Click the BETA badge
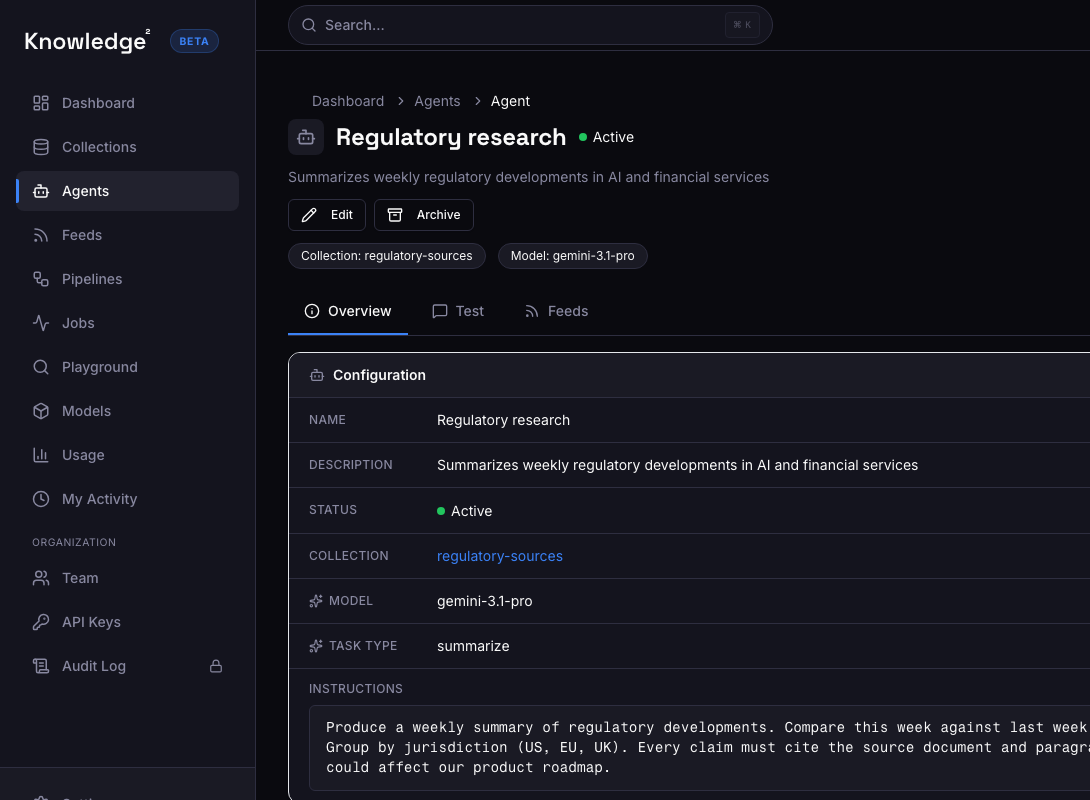Viewport: 1090px width, 800px height. [x=194, y=41]
